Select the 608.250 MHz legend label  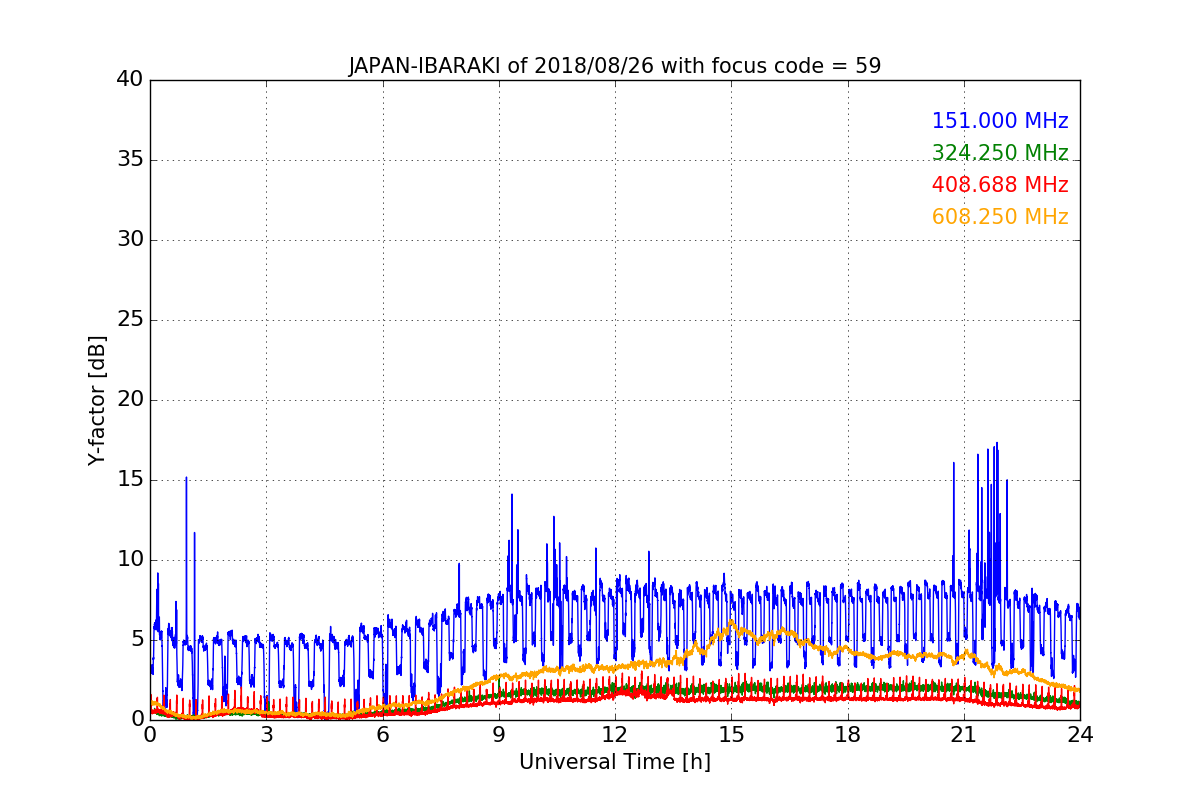pyautogui.click(x=1000, y=217)
